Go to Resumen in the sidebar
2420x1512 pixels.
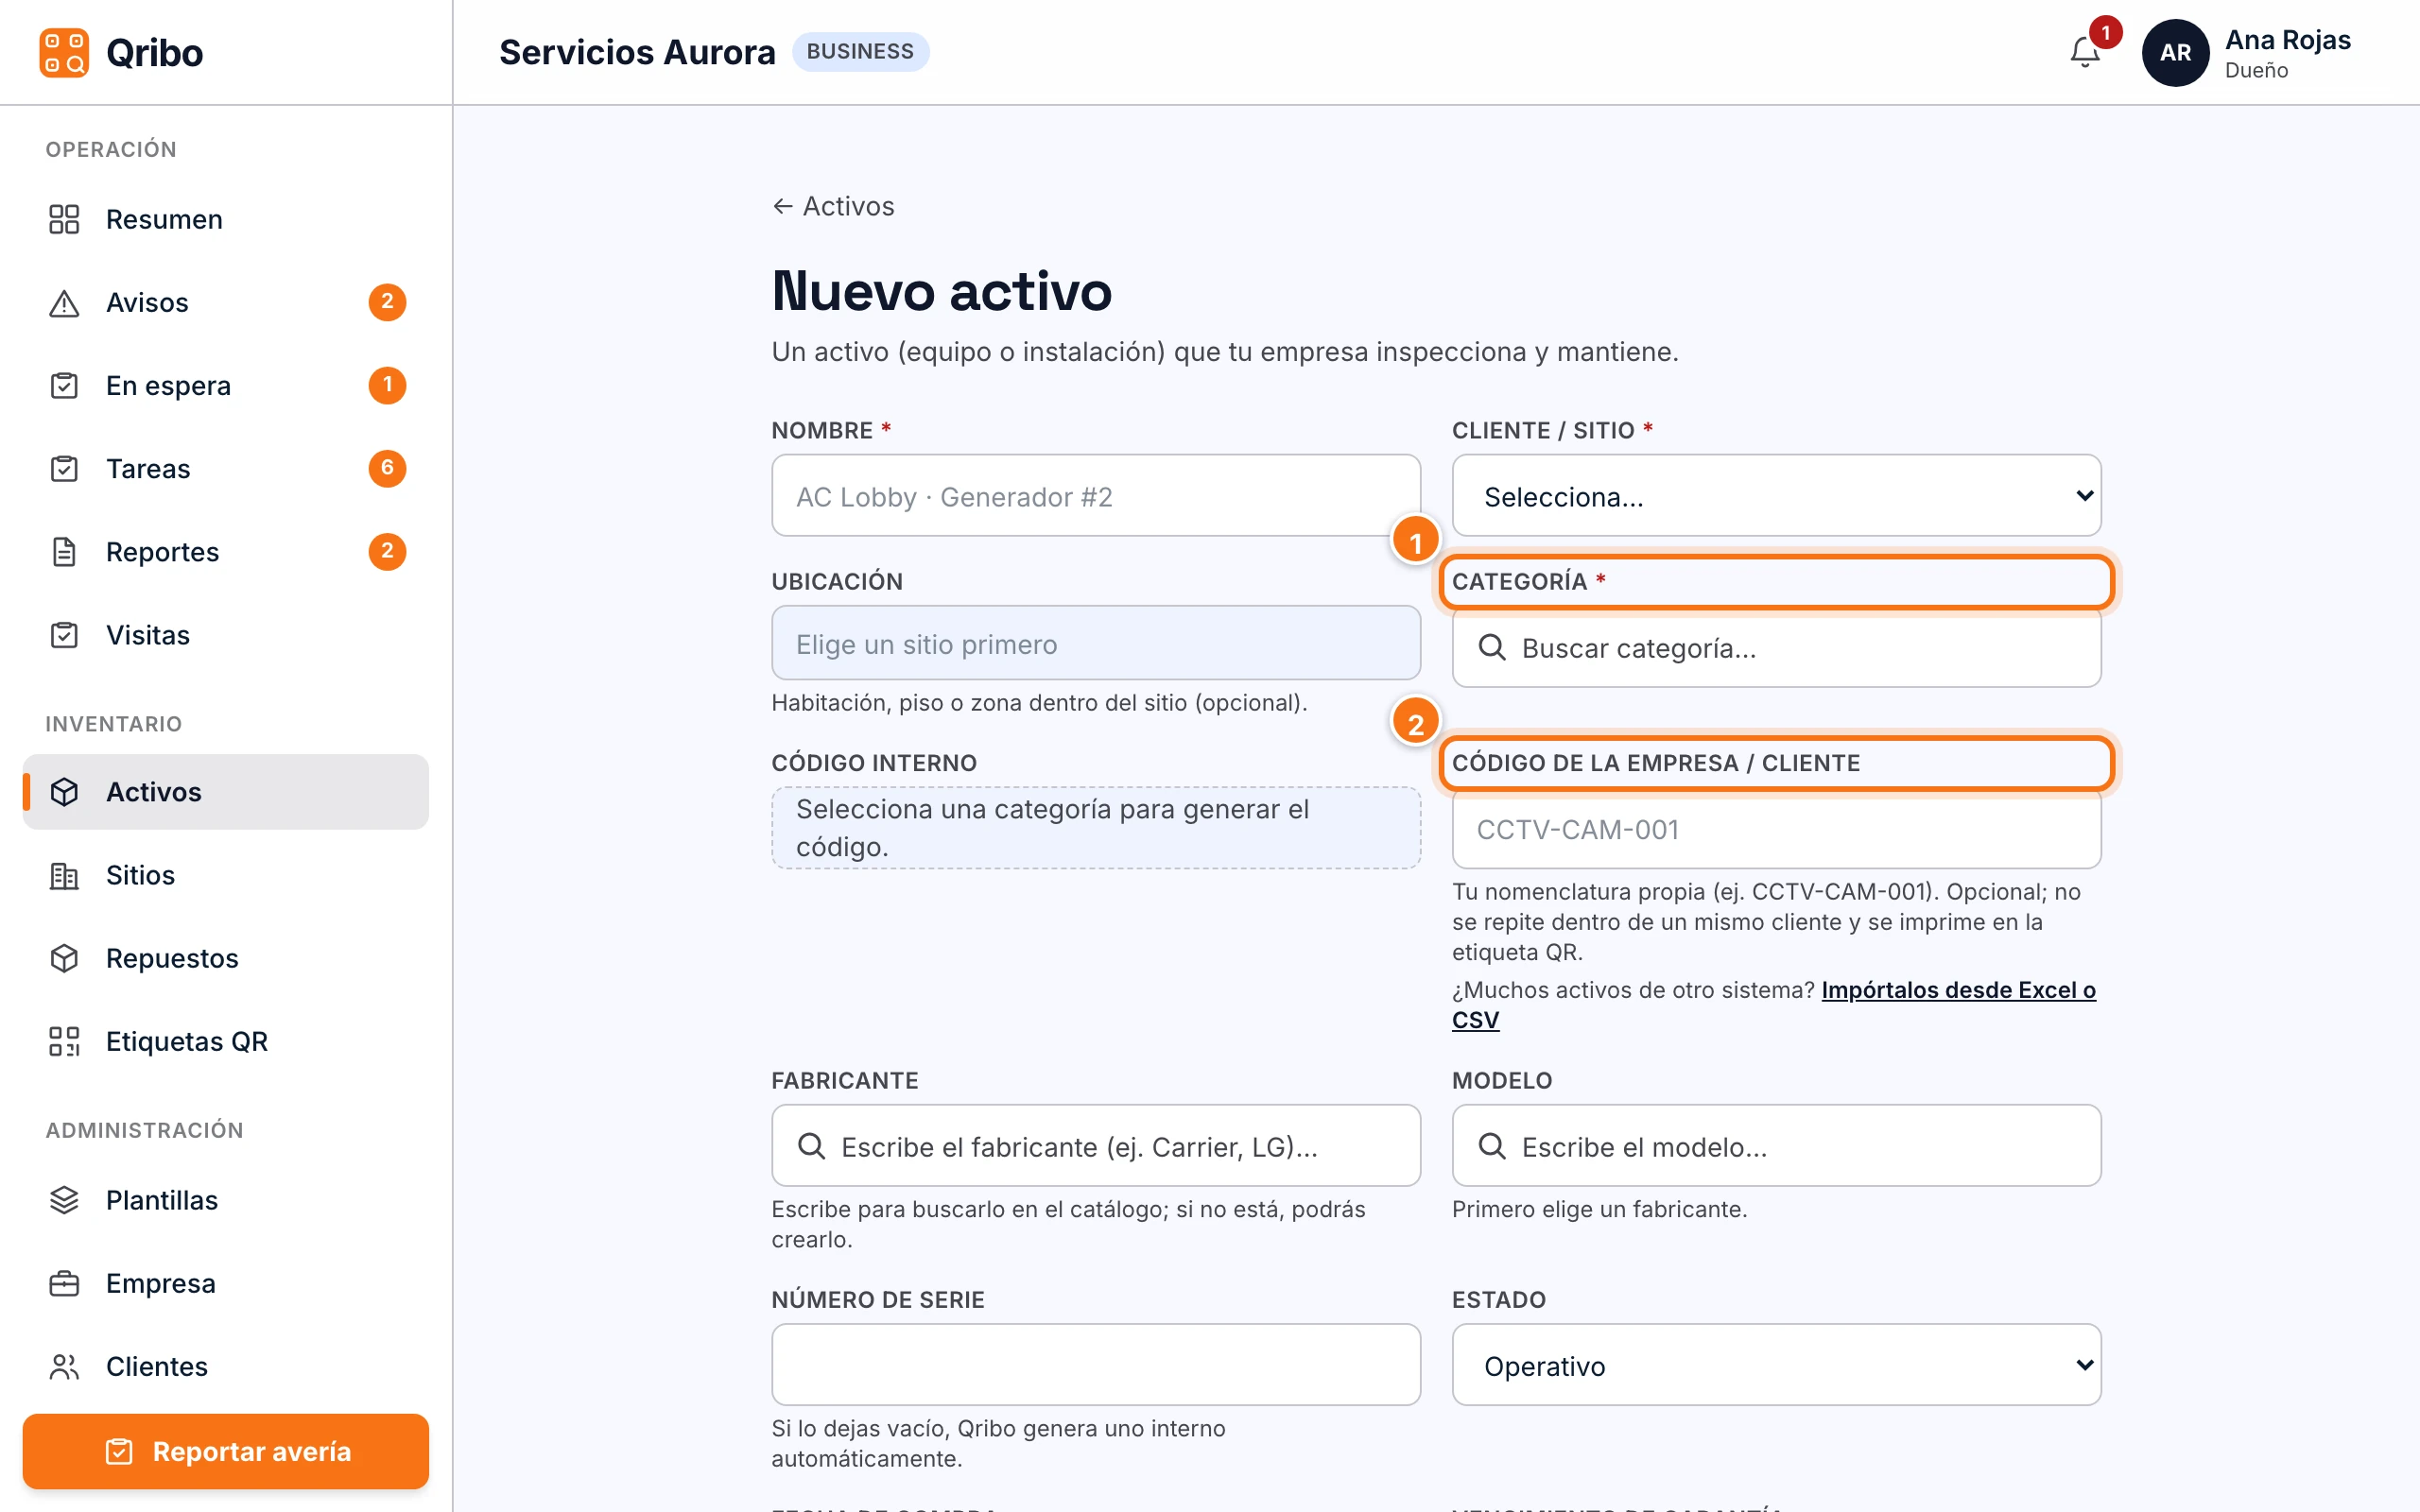(x=226, y=219)
